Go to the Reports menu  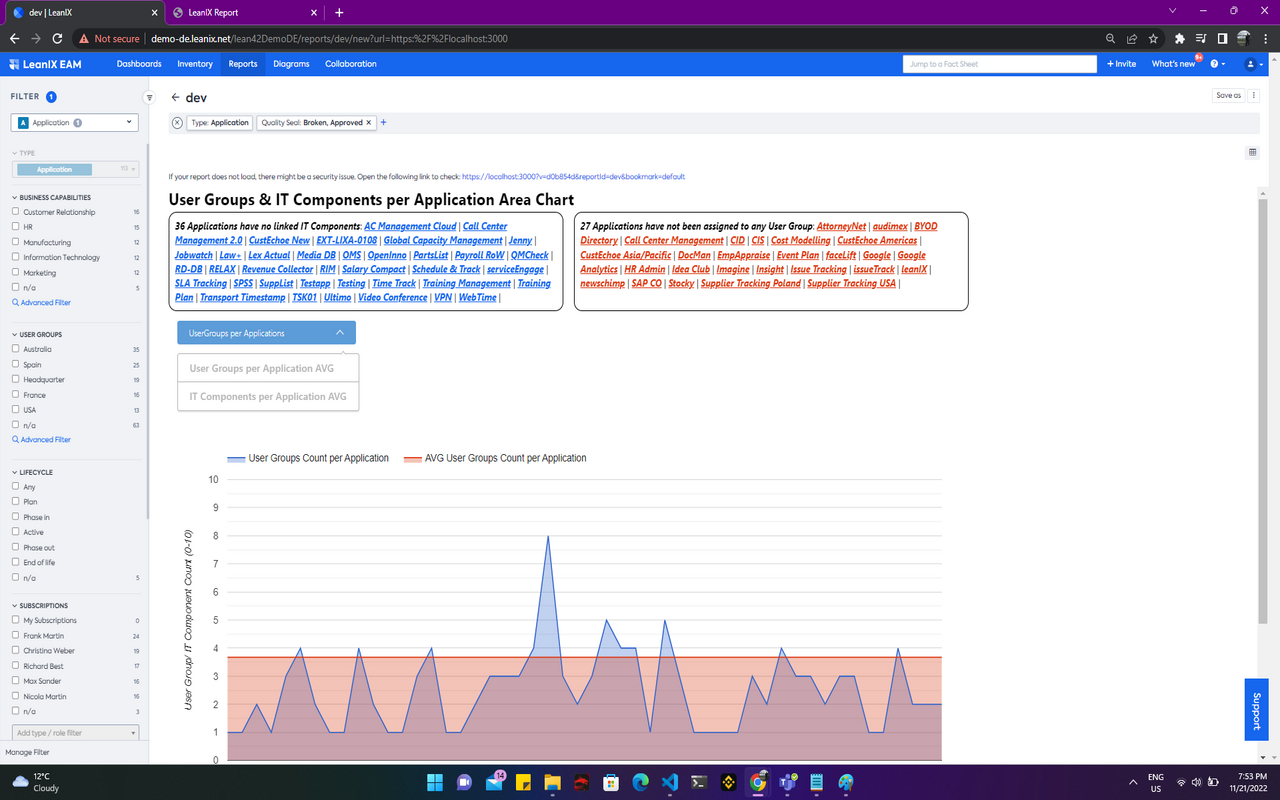(x=243, y=64)
